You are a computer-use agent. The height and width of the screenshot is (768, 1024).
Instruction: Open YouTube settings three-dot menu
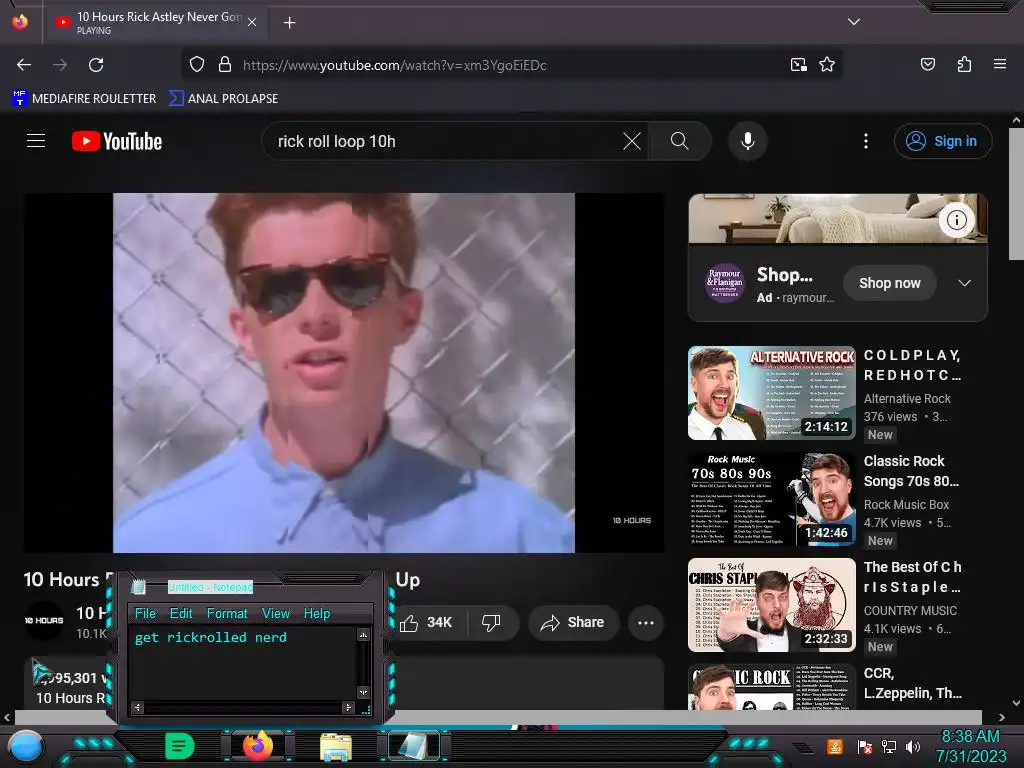pos(866,141)
